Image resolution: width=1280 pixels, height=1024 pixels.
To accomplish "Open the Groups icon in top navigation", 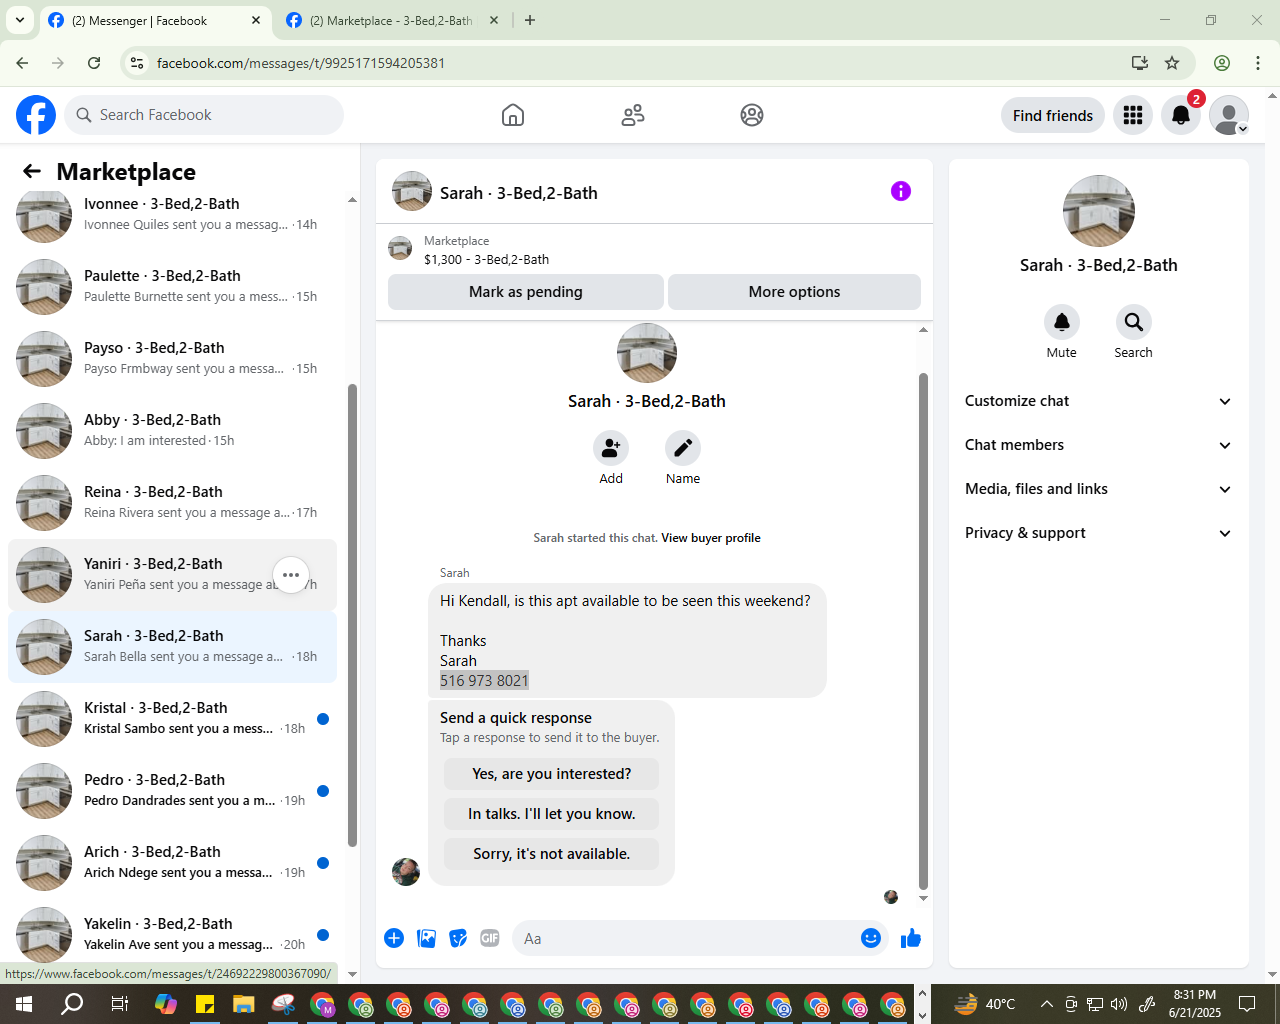I will point(752,115).
